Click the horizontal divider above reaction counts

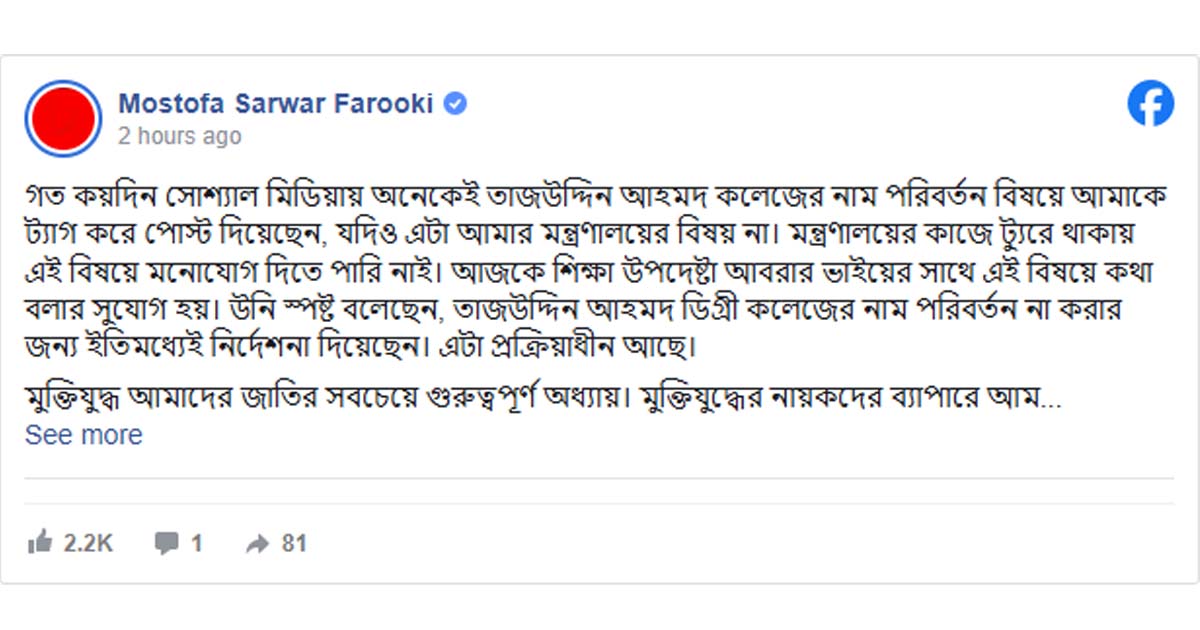click(599, 479)
